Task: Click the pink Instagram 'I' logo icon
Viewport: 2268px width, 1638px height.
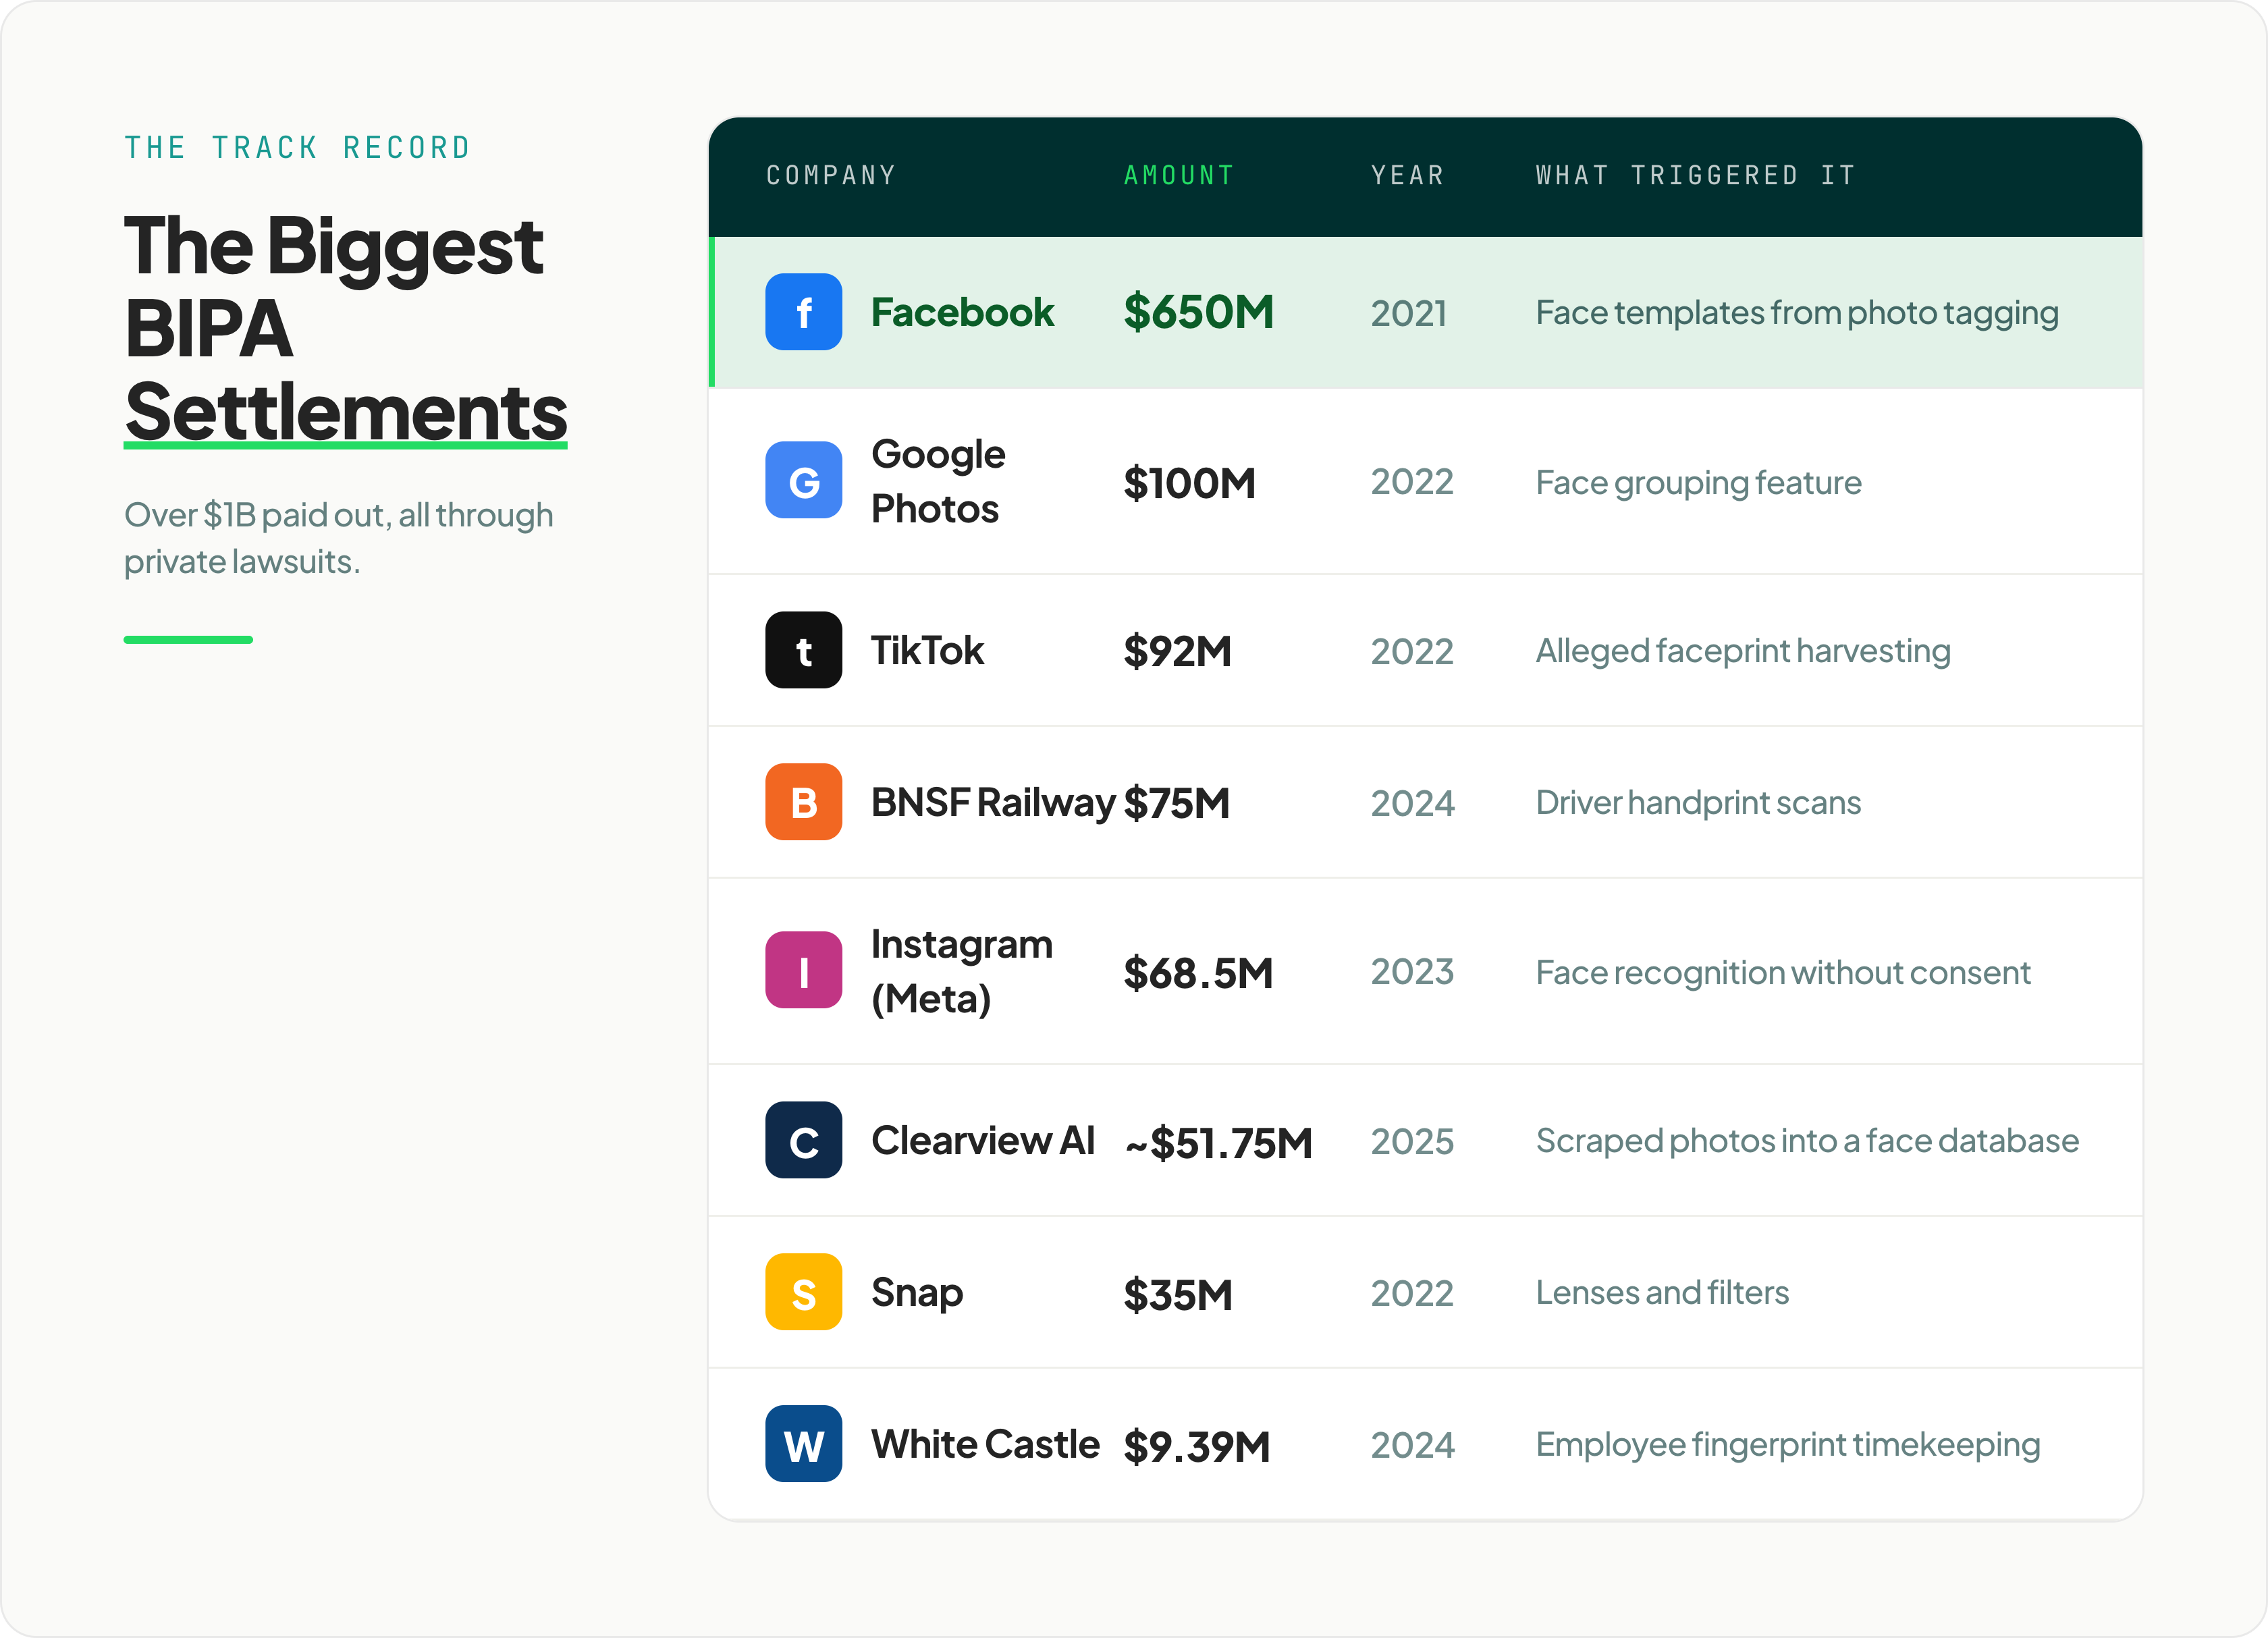Action: [803, 970]
